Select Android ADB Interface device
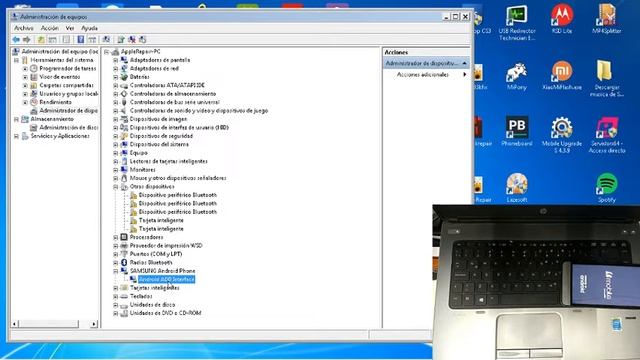 (x=166, y=279)
